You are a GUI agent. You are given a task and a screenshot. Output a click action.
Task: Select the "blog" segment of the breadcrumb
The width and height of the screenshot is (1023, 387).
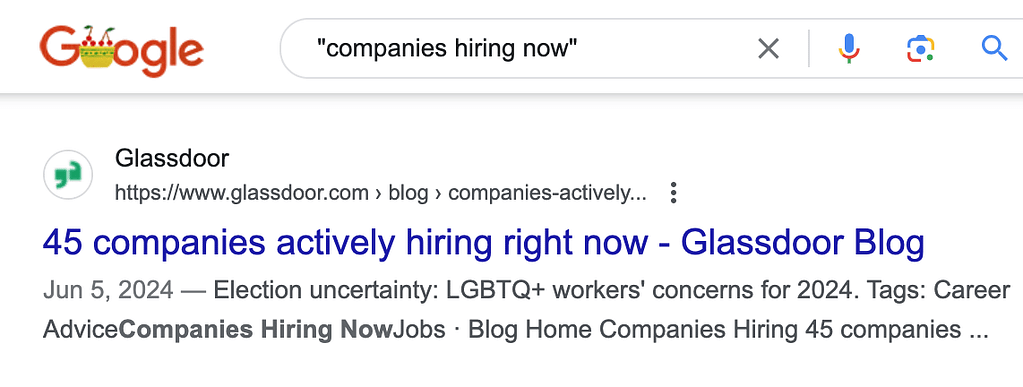(x=408, y=193)
